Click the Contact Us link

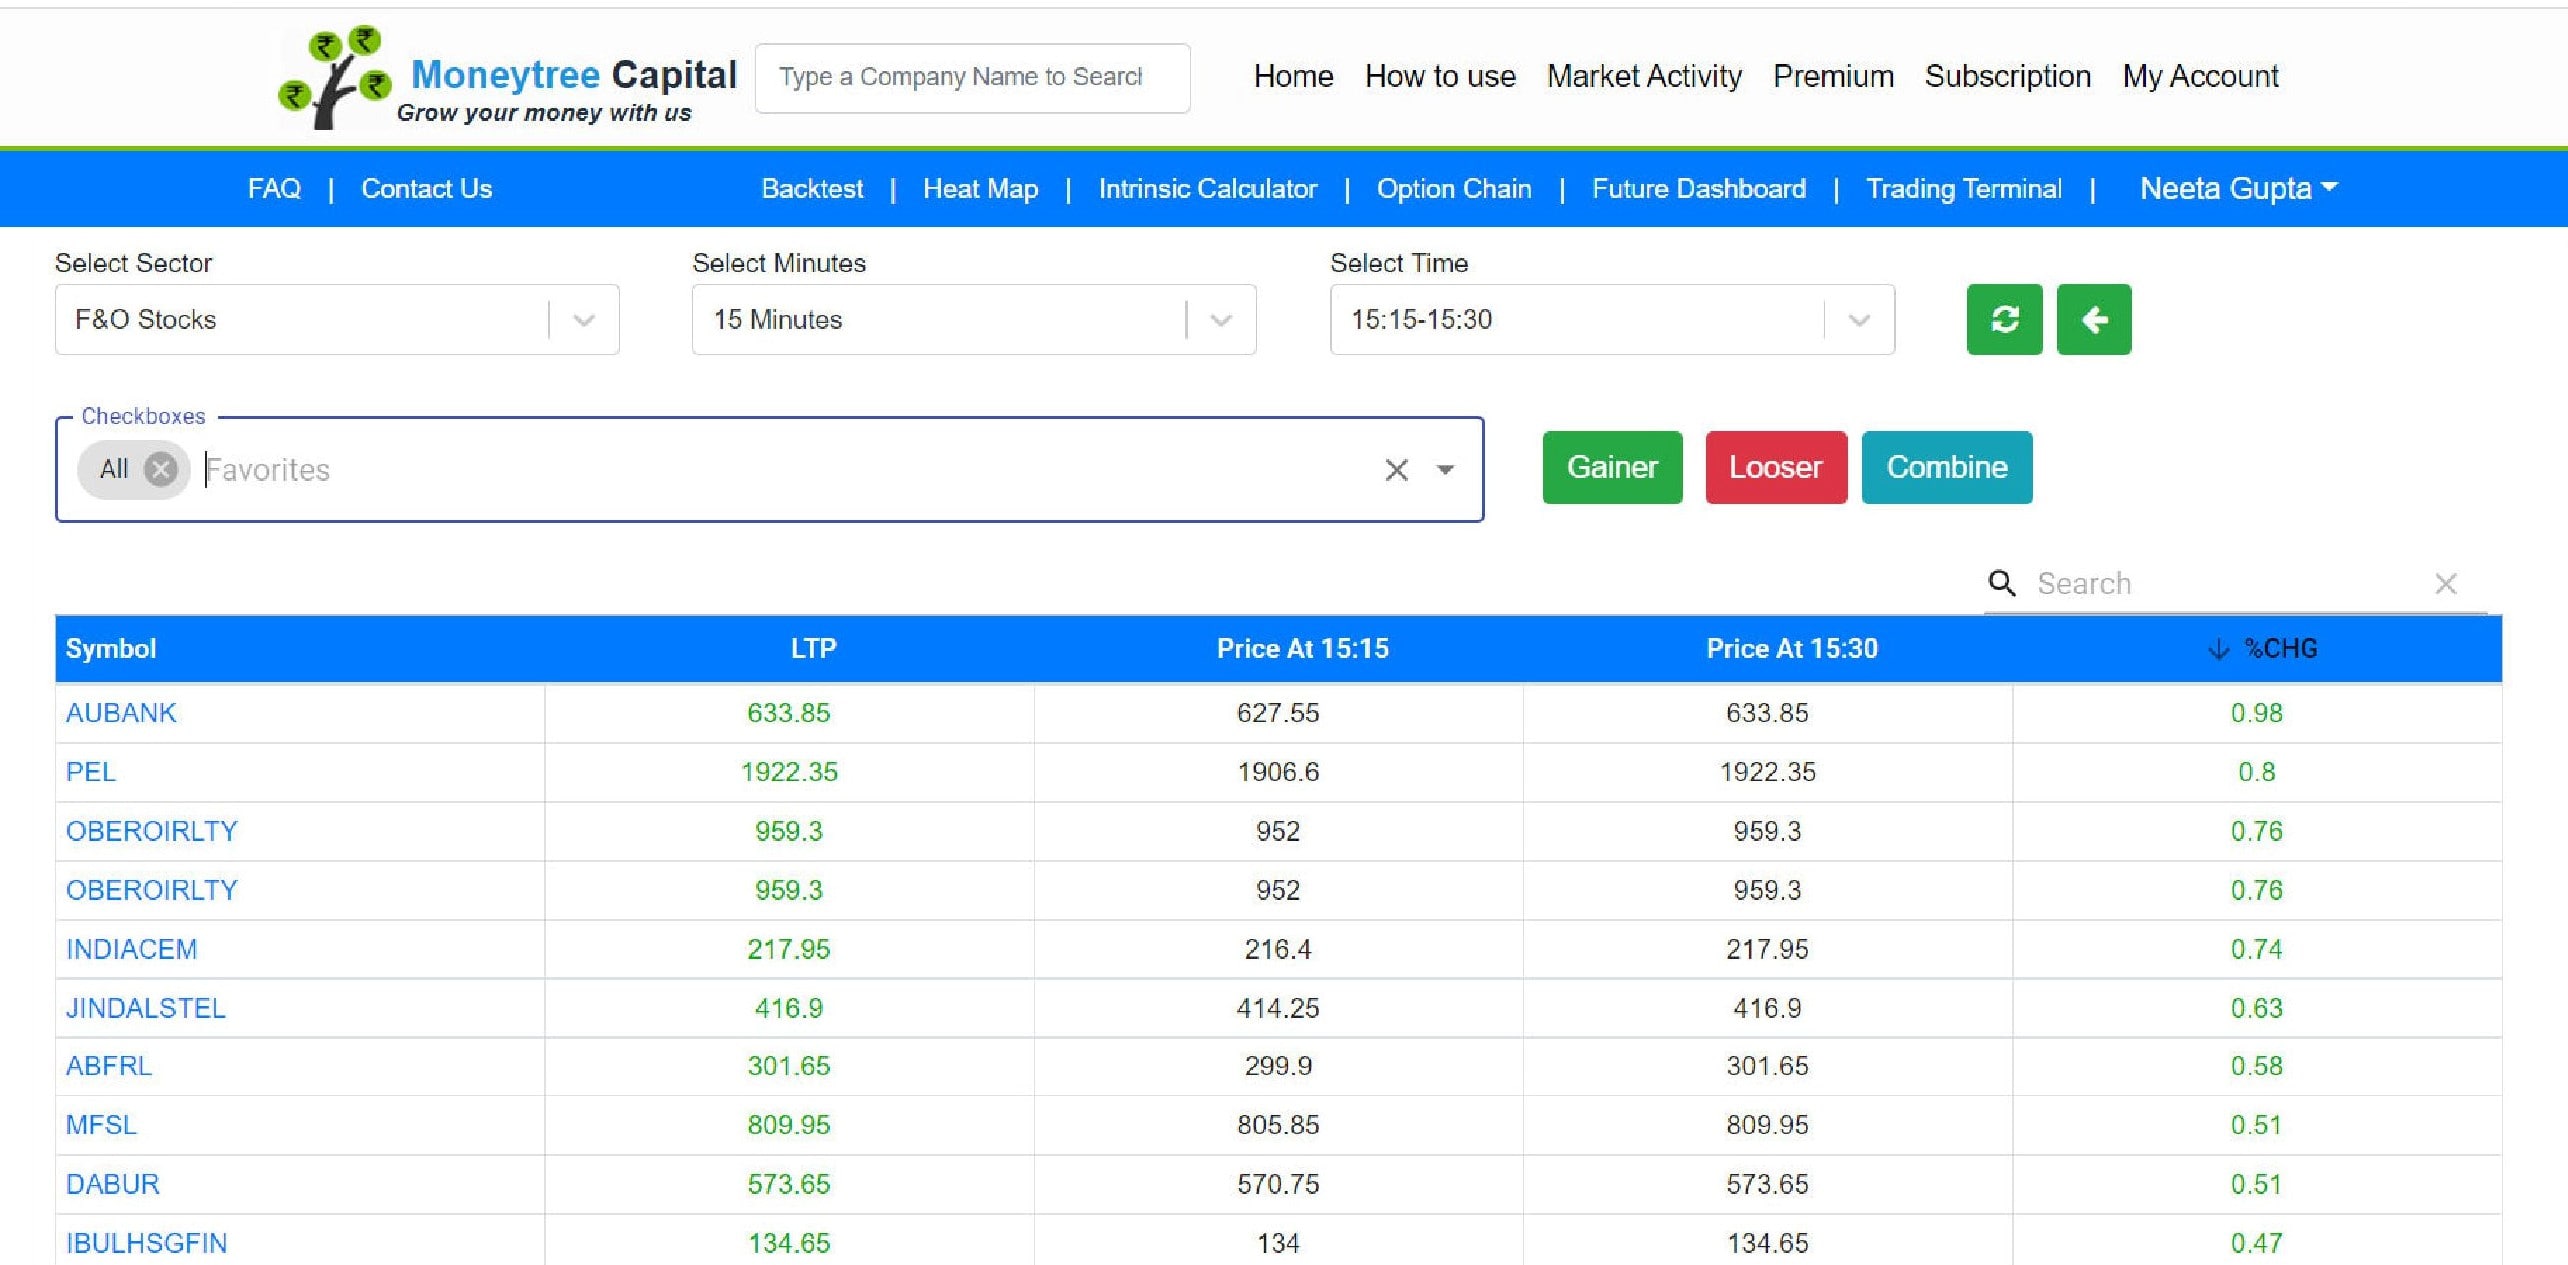pyautogui.click(x=426, y=188)
